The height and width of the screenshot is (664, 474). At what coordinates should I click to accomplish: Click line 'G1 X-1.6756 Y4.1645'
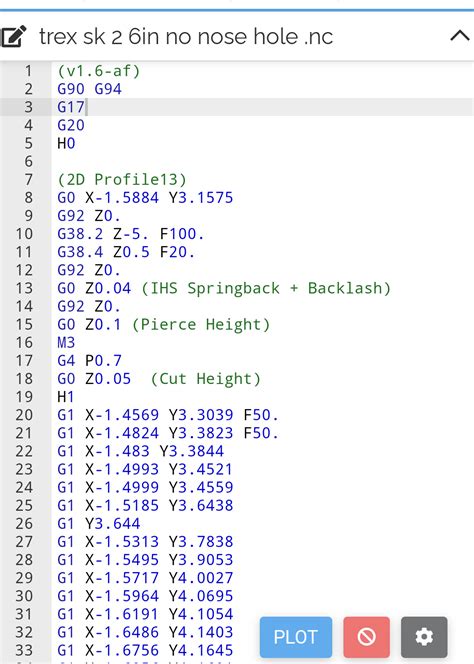[145, 650]
